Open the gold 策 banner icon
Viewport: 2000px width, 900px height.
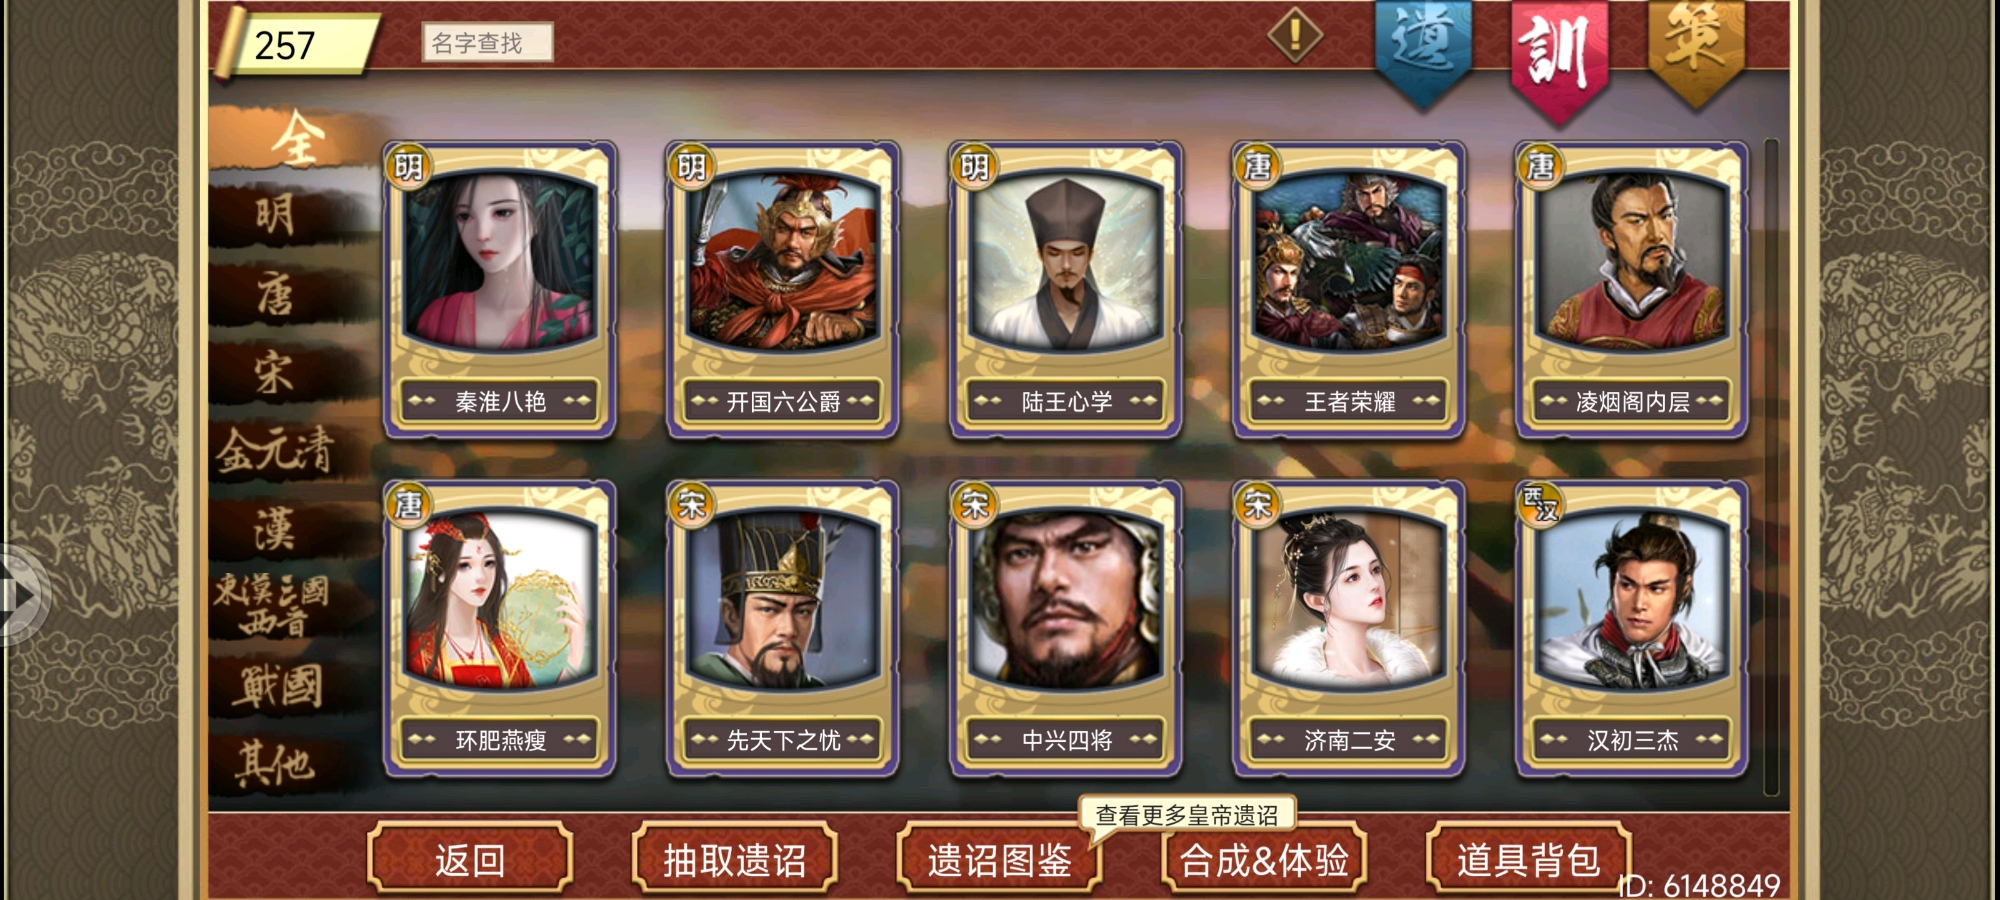point(1695,50)
